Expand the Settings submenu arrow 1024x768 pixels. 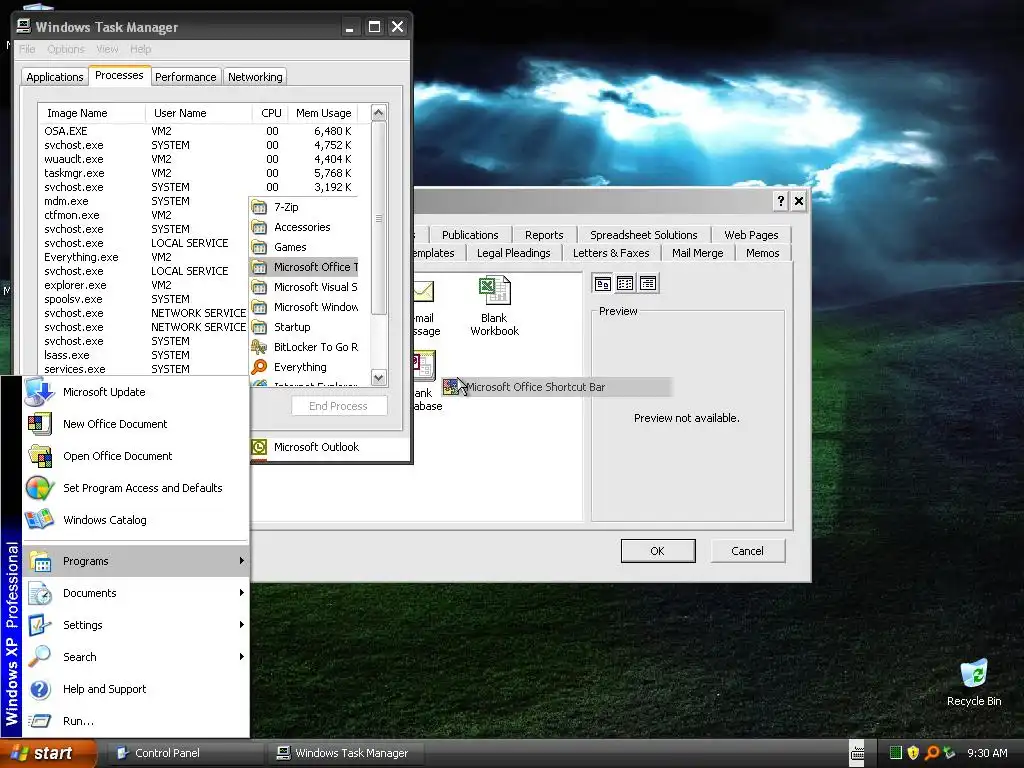tap(242, 625)
